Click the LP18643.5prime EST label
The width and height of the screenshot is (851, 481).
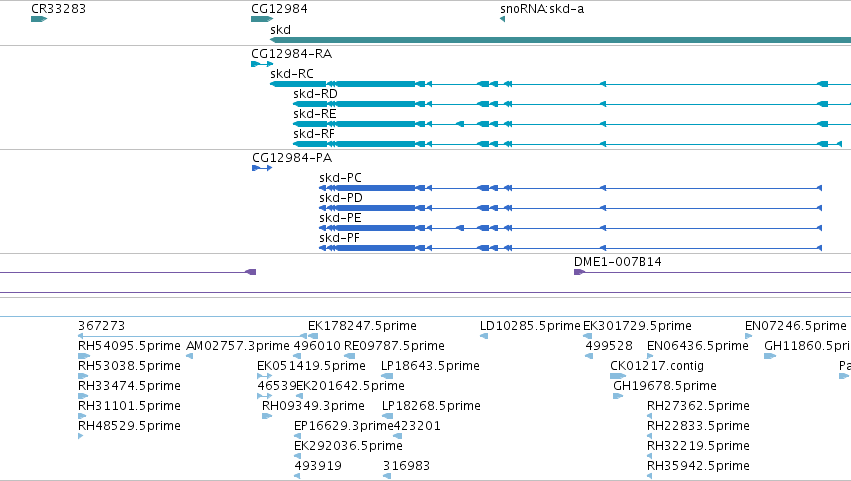pyautogui.click(x=430, y=366)
